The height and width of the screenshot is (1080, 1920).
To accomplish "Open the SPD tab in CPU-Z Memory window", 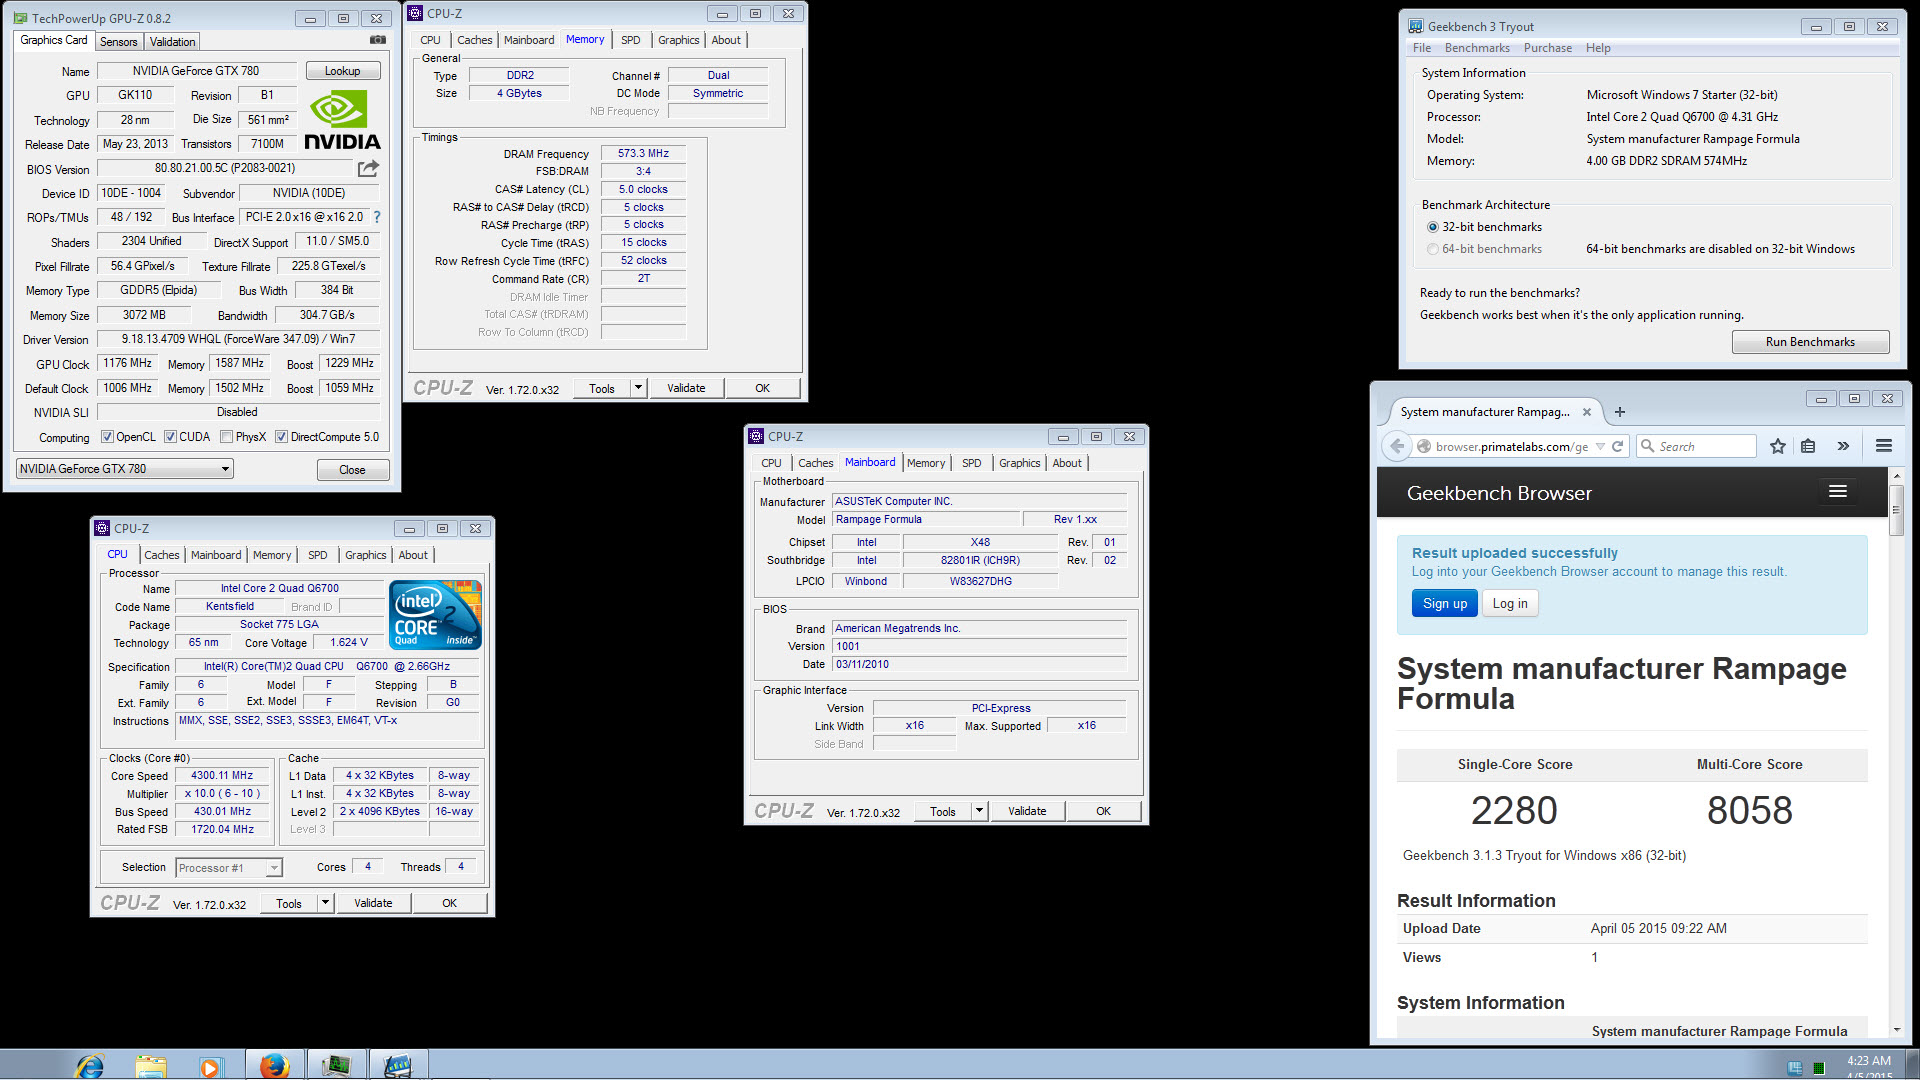I will 630,40.
